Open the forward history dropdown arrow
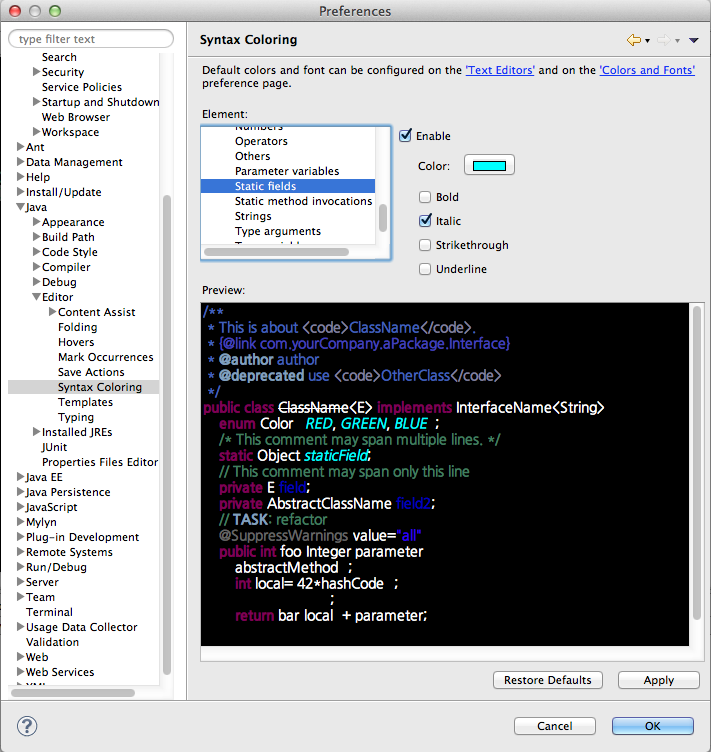This screenshot has height=752, width=711. tap(677, 41)
